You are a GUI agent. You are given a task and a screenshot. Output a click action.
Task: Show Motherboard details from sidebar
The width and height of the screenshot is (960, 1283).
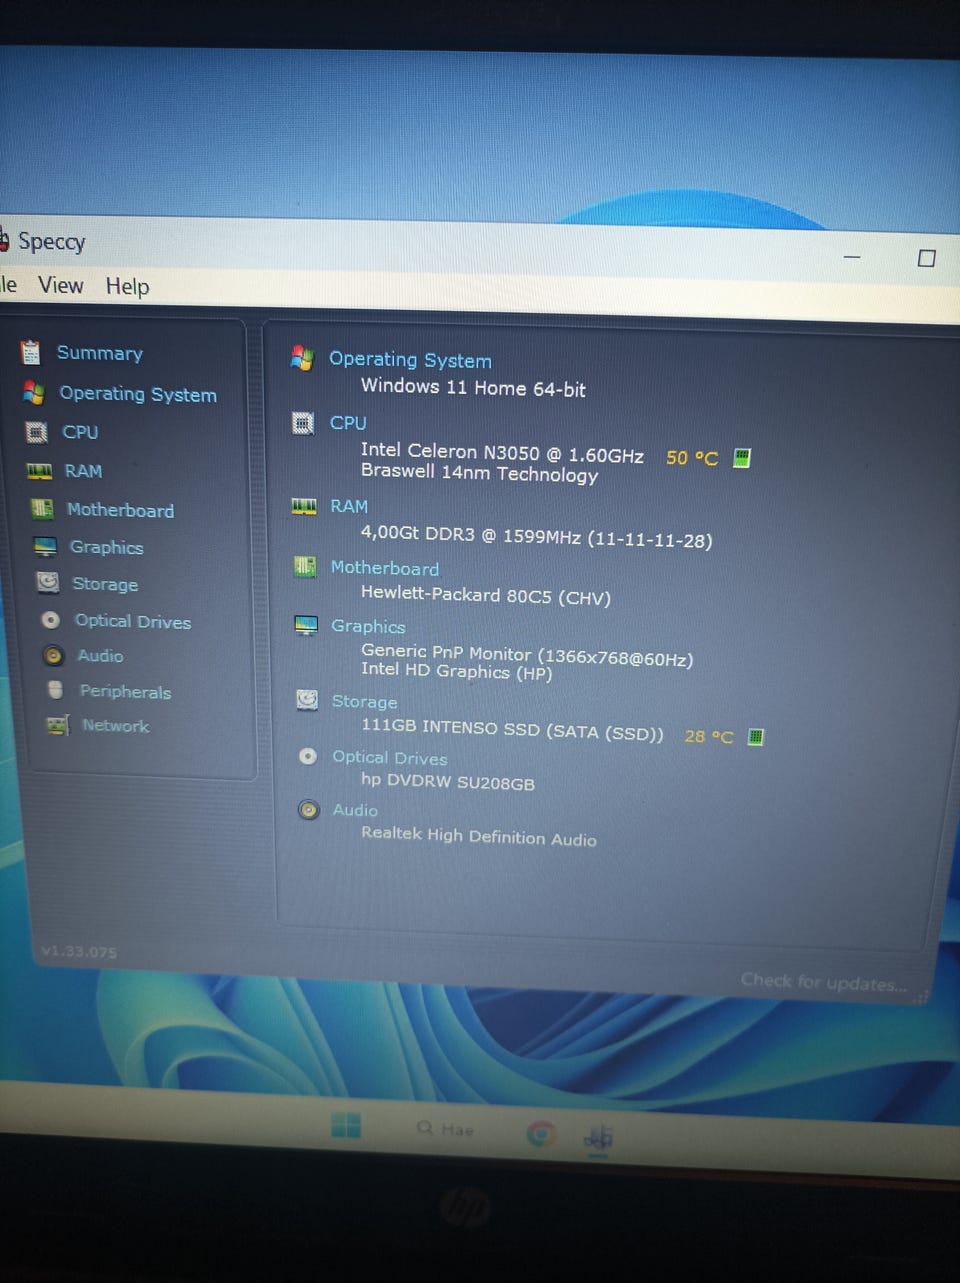point(120,510)
